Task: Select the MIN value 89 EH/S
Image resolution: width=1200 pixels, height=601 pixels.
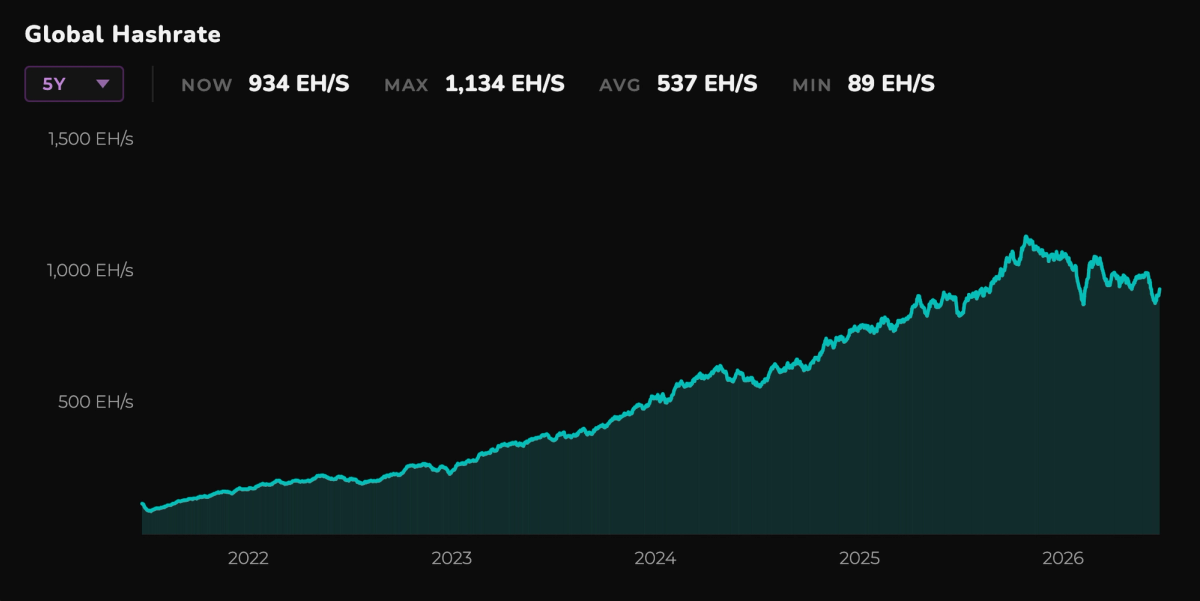Action: coord(891,84)
